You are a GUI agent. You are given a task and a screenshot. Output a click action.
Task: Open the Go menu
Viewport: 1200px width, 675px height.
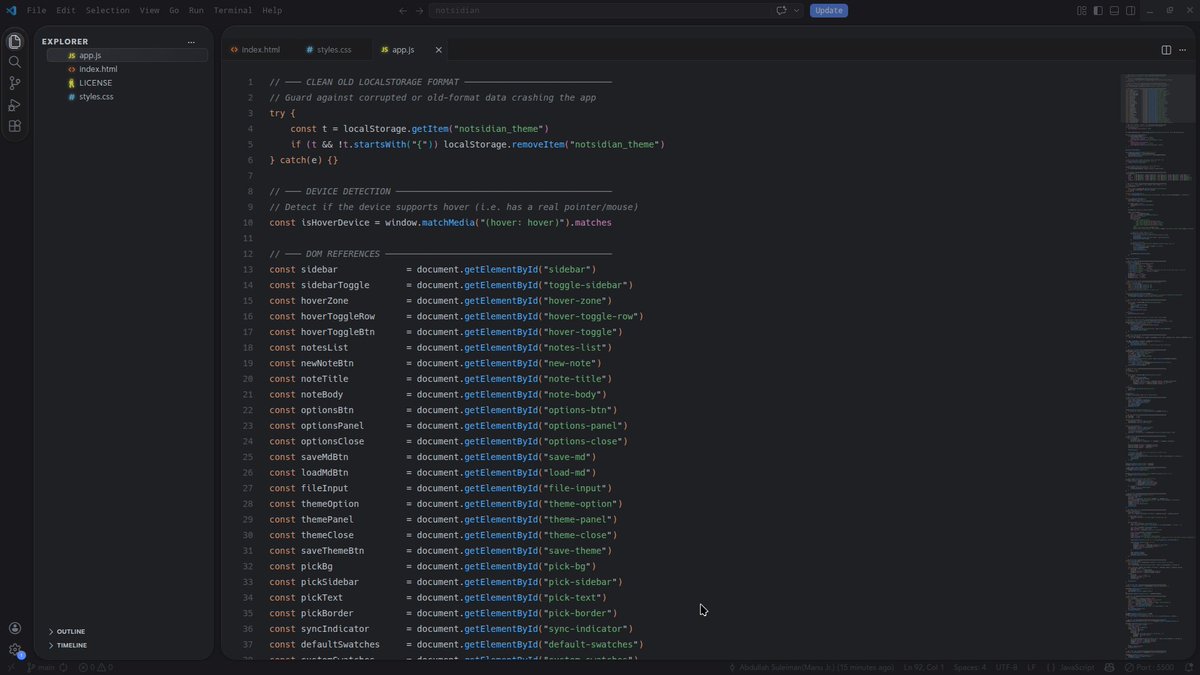[174, 10]
